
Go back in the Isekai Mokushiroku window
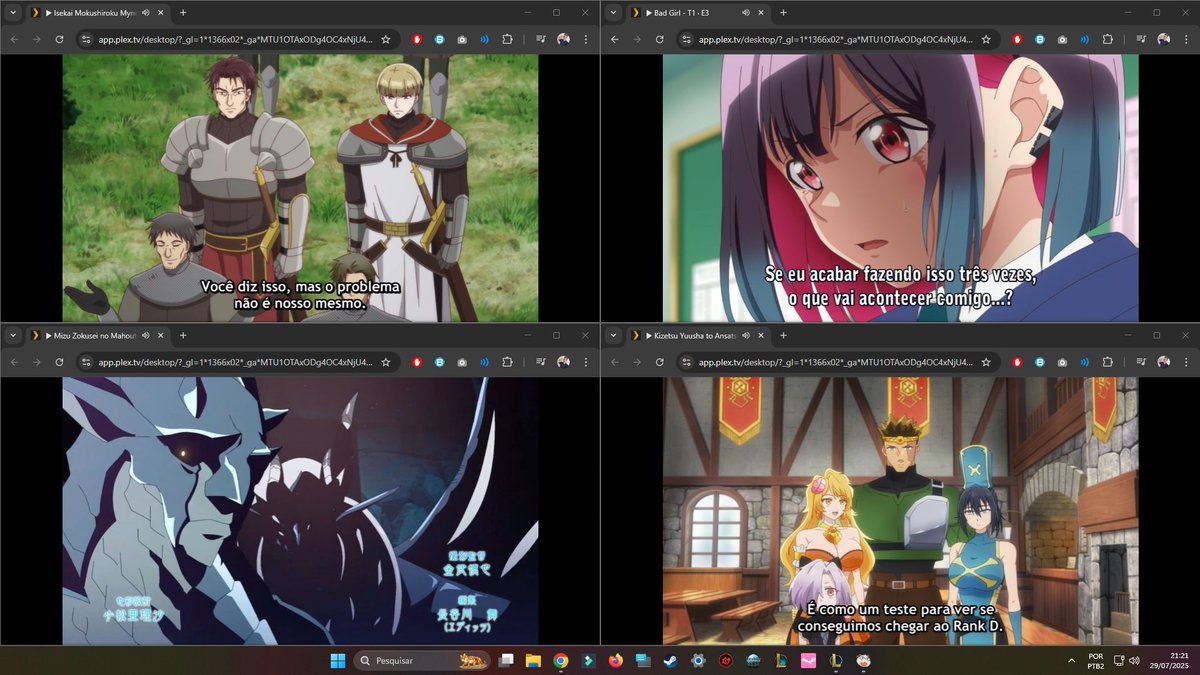[13, 39]
